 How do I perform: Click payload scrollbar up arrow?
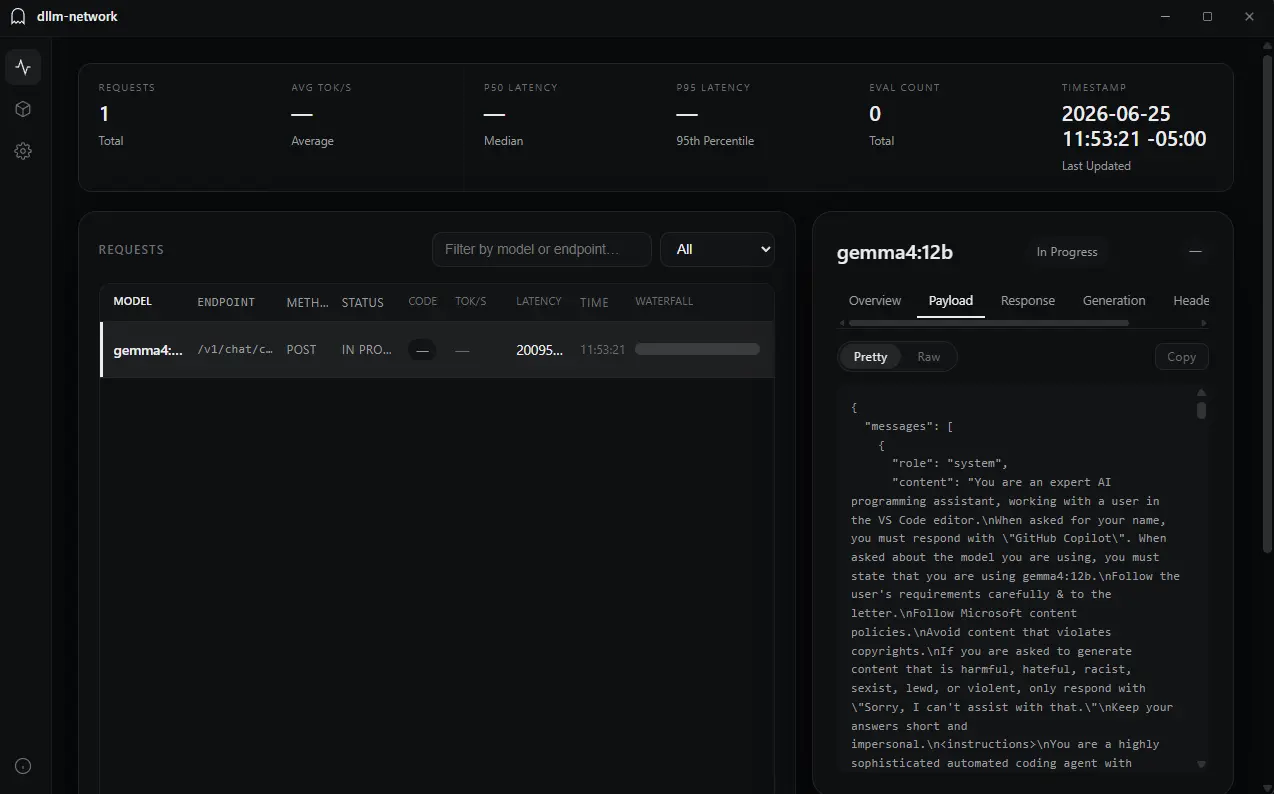(x=1201, y=393)
